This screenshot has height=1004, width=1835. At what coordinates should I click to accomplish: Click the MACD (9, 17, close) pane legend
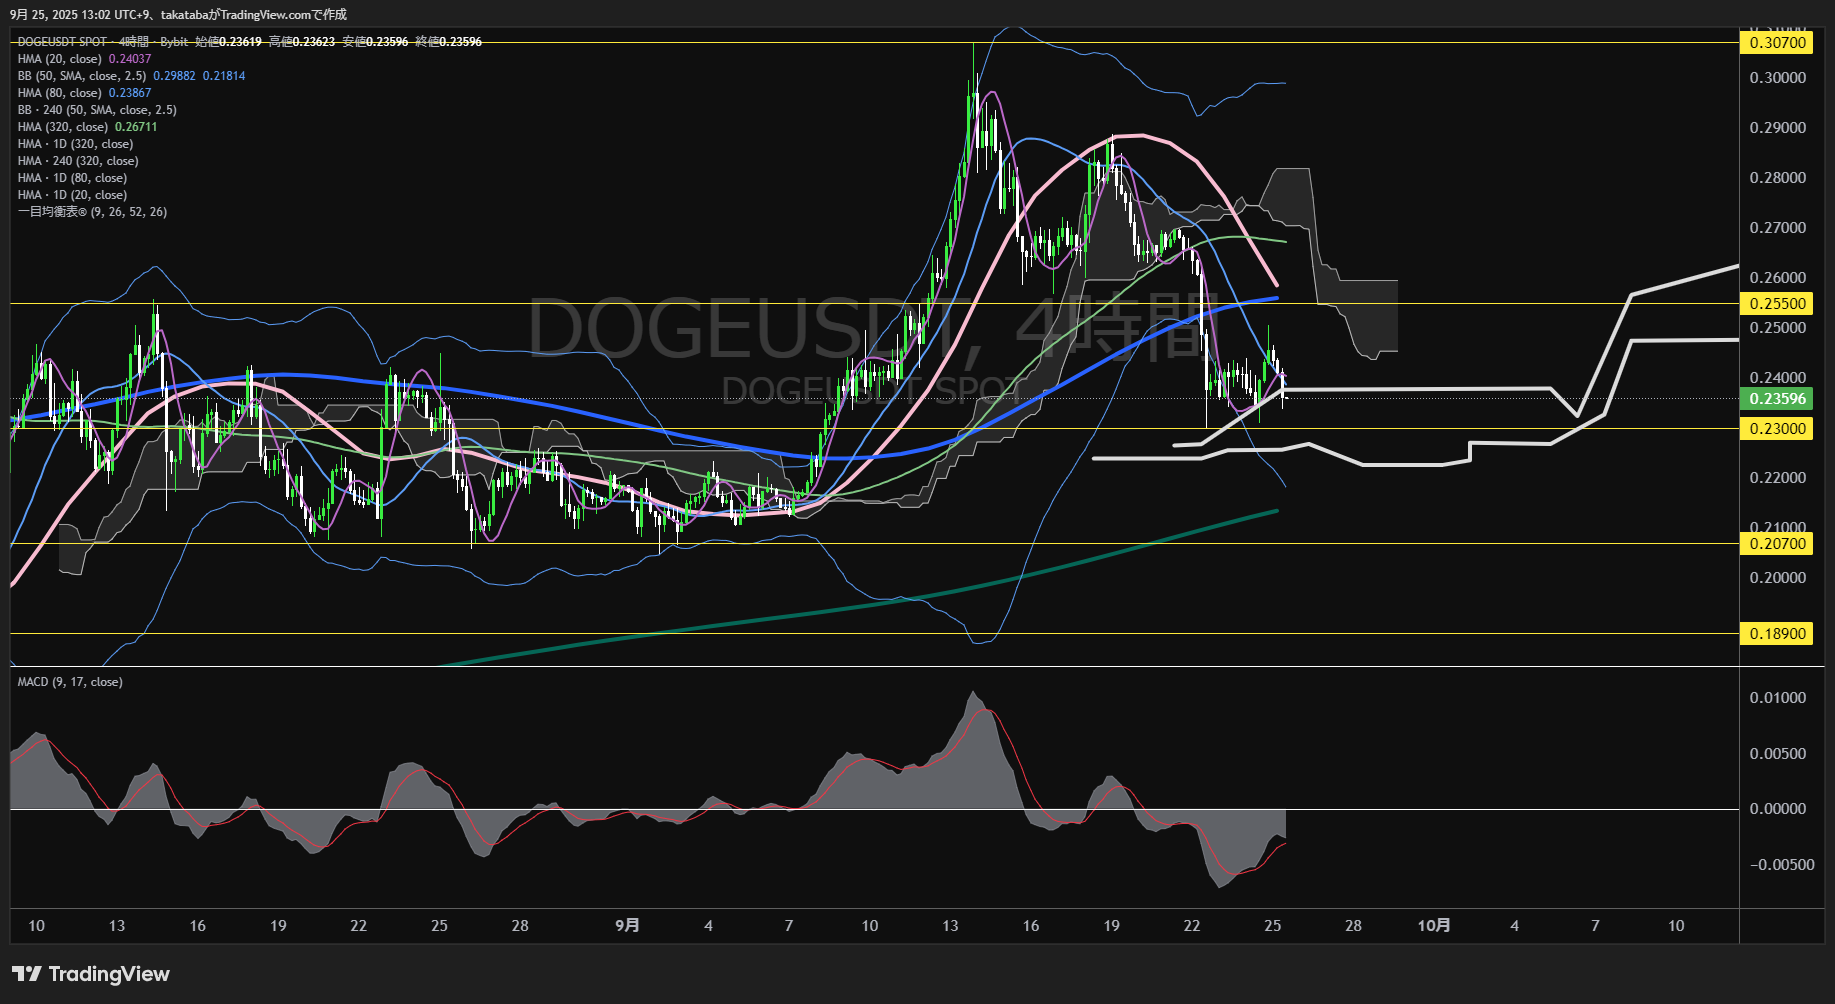pos(70,682)
